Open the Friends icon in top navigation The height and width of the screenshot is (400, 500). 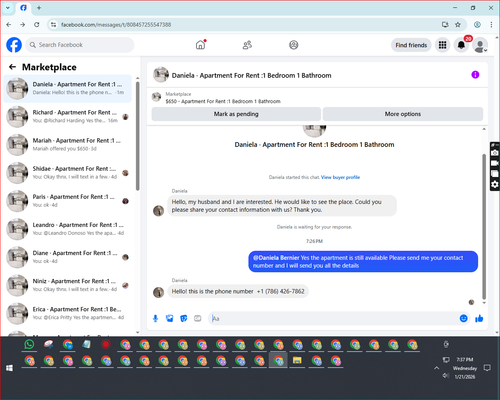click(x=247, y=45)
